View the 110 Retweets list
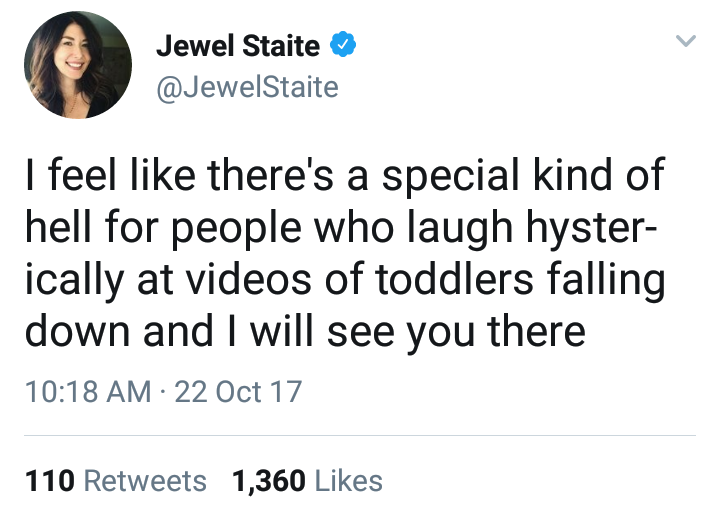Image resolution: width=720 pixels, height=518 pixels. pos(114,481)
